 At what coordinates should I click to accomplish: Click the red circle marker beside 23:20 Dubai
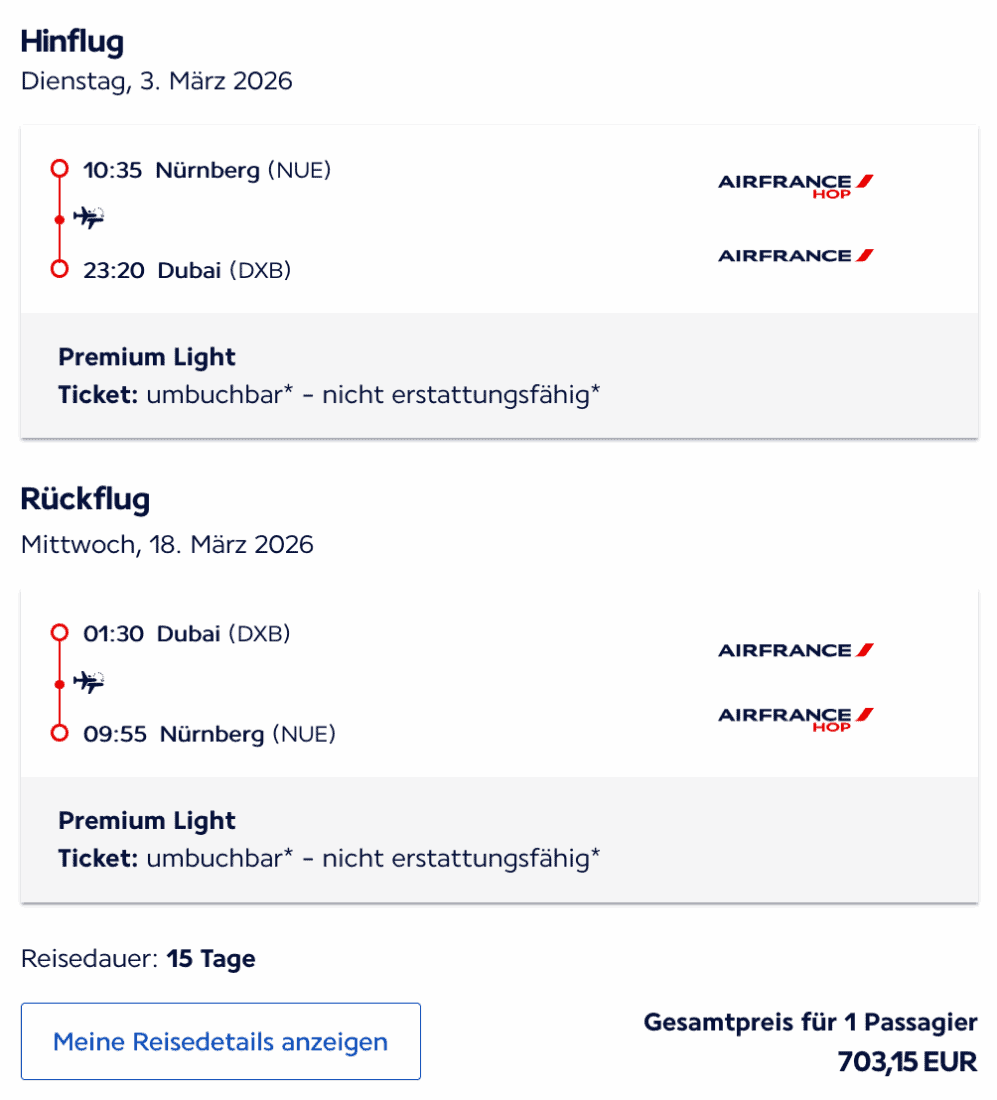tap(59, 269)
